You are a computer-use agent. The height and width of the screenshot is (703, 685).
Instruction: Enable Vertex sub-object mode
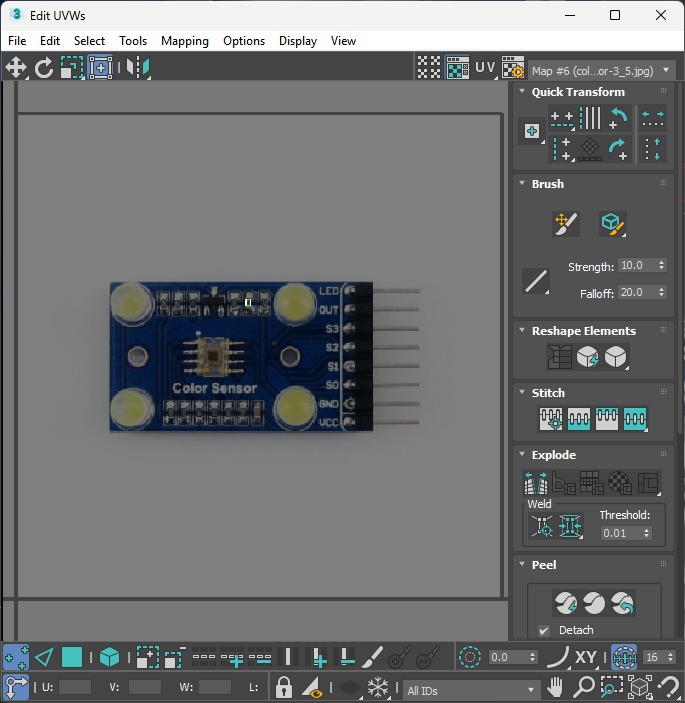click(16, 657)
